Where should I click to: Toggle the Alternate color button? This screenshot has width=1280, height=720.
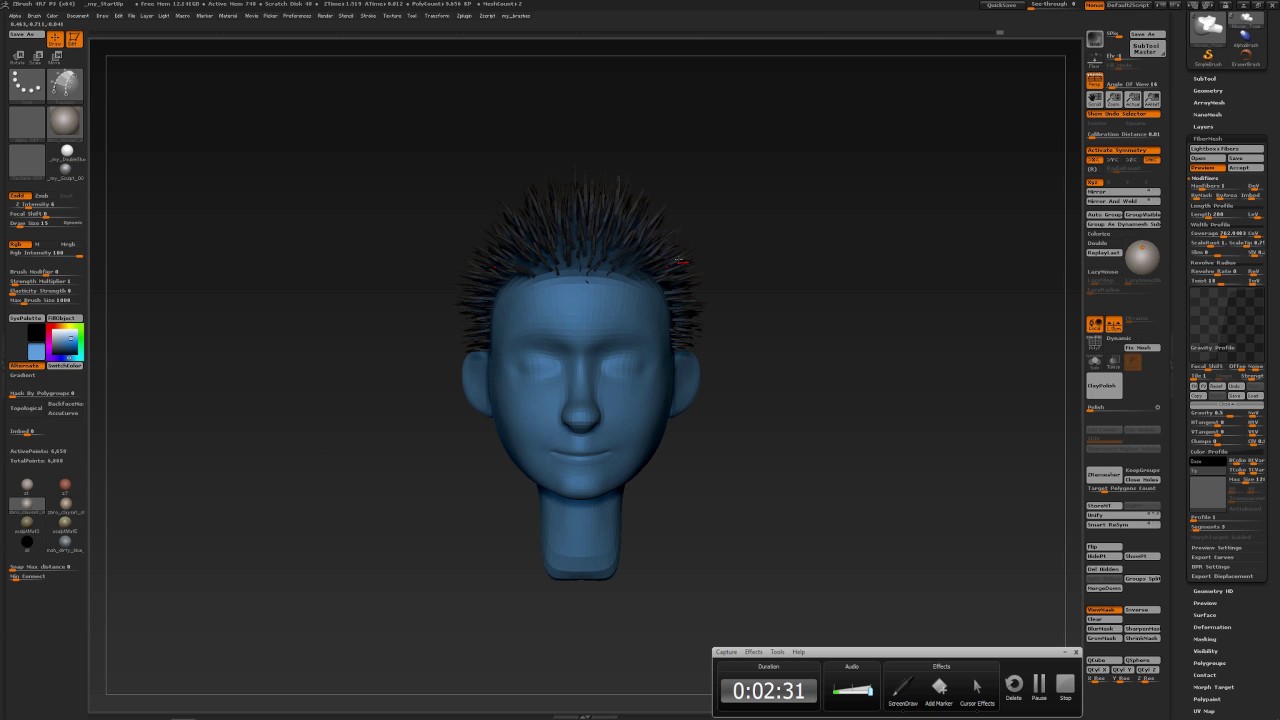pyautogui.click(x=26, y=366)
